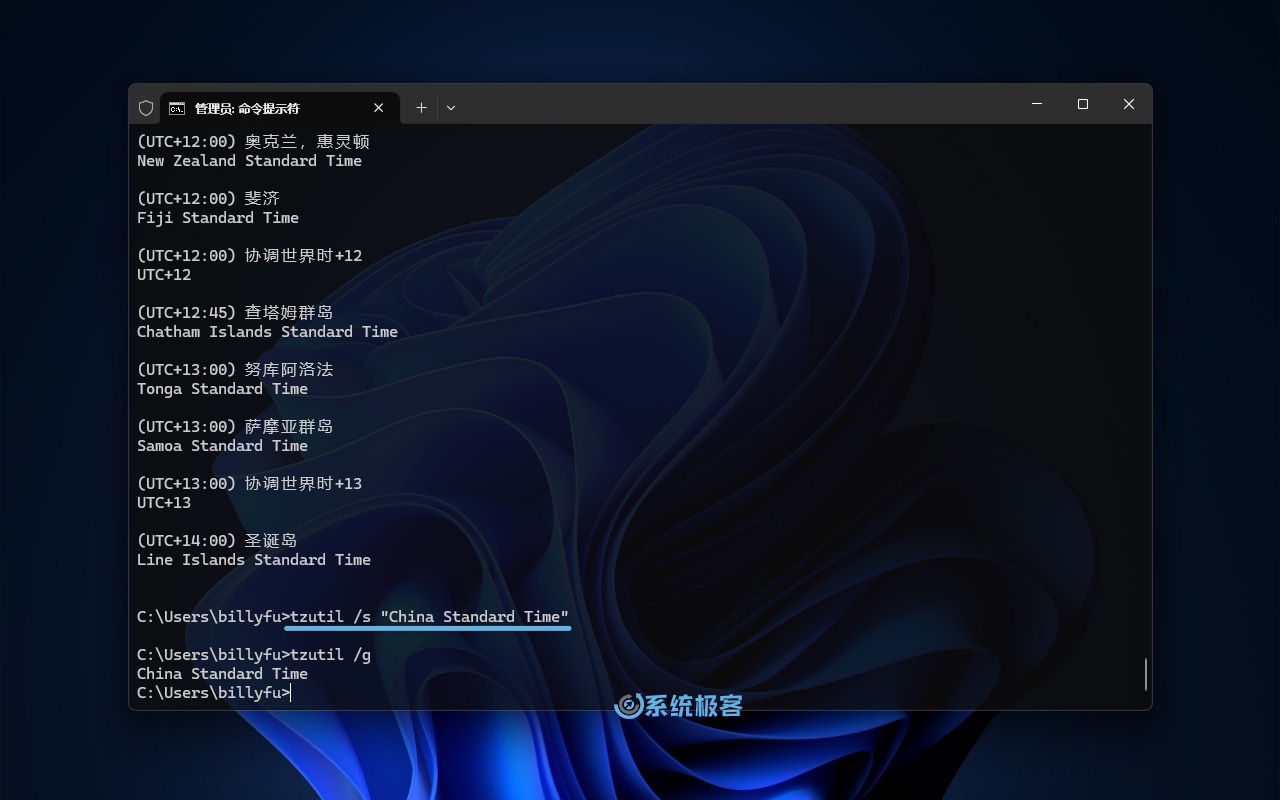Click the vertical scrollbar thumb
1280x800 pixels.
coord(1145,674)
